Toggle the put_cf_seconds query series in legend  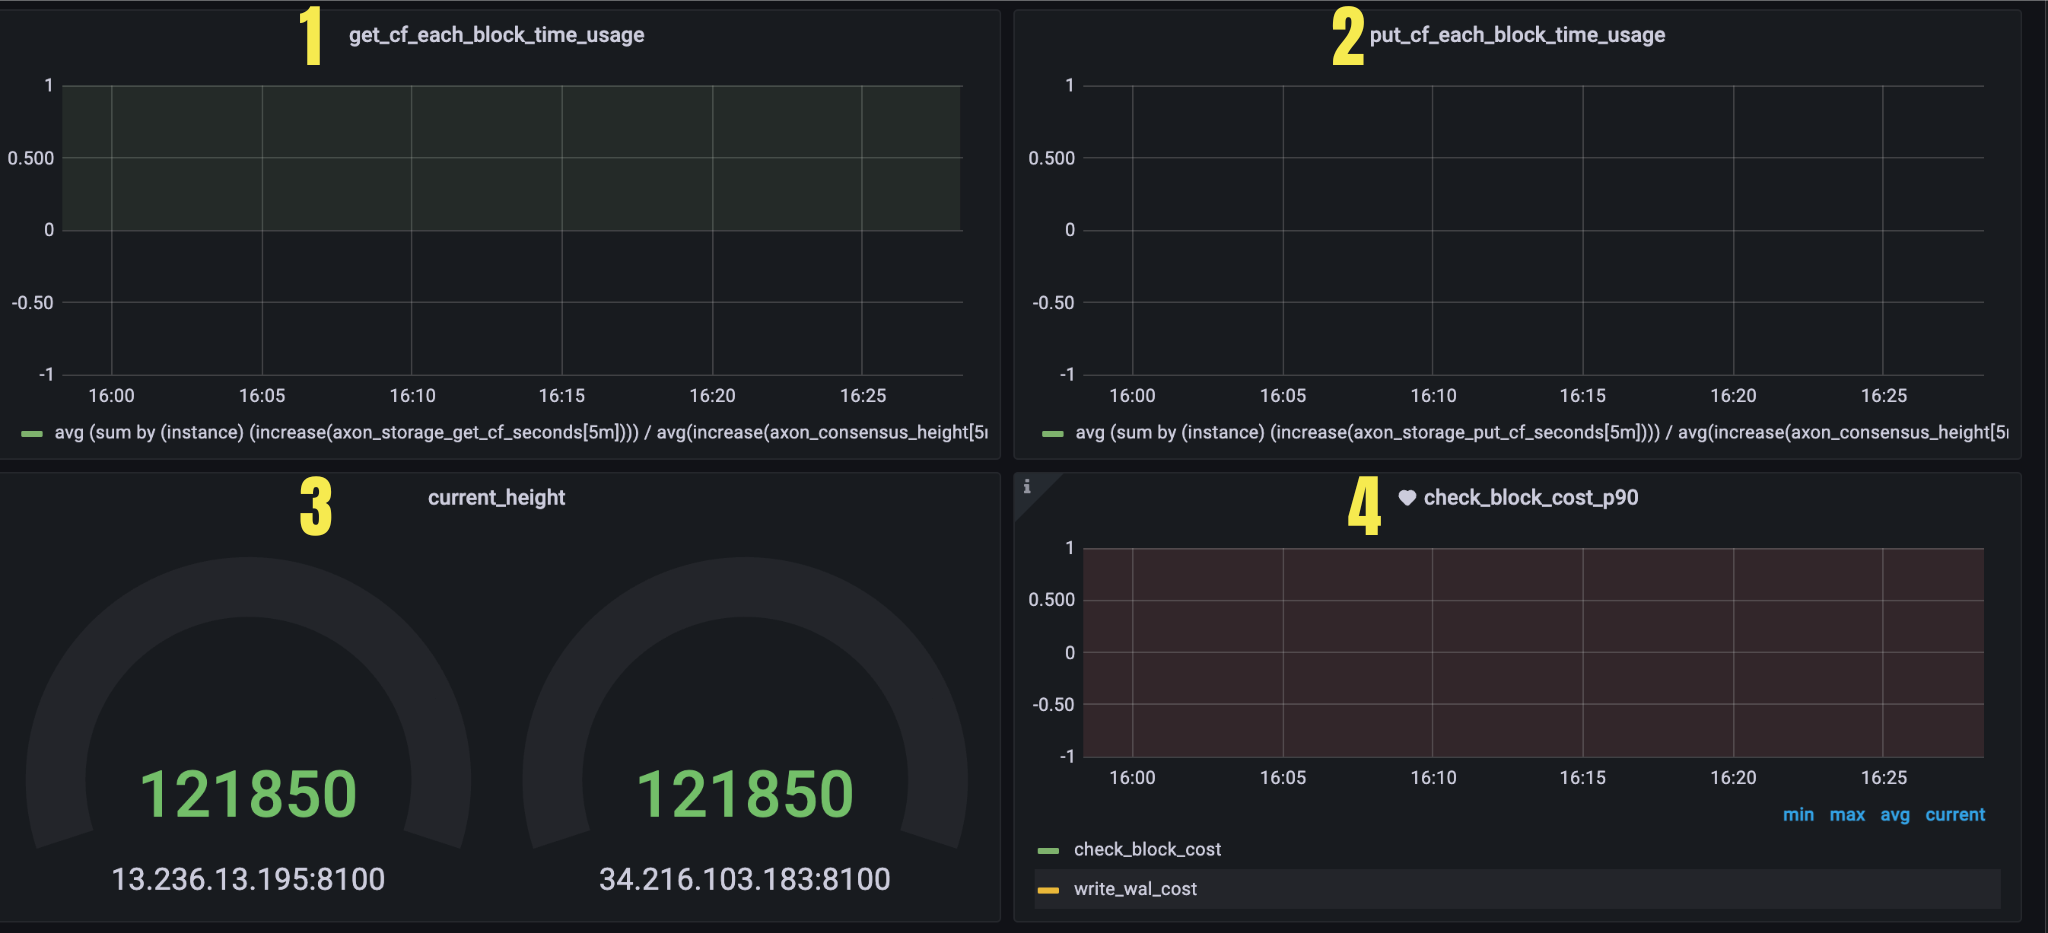tap(1540, 433)
